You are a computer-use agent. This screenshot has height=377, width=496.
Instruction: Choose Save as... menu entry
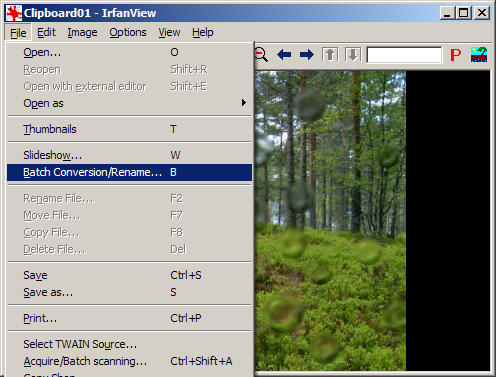[x=129, y=292]
